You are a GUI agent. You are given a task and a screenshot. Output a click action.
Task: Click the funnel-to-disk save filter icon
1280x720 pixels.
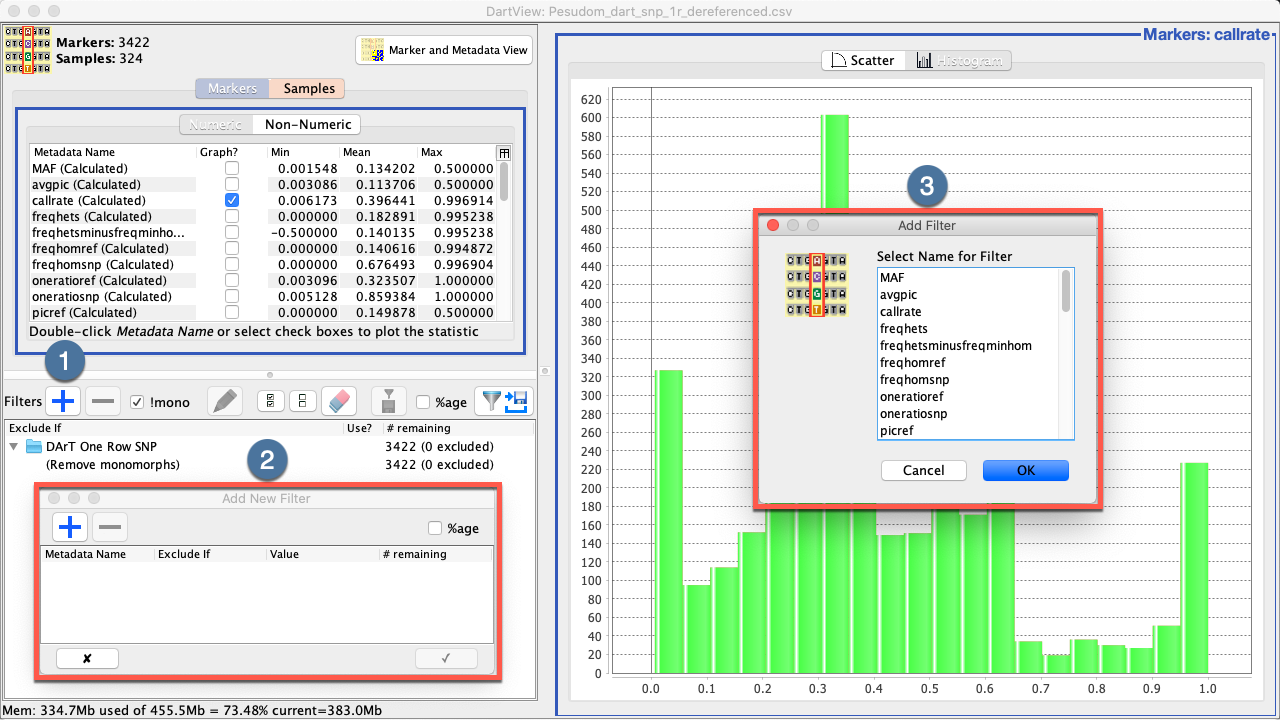coord(388,402)
